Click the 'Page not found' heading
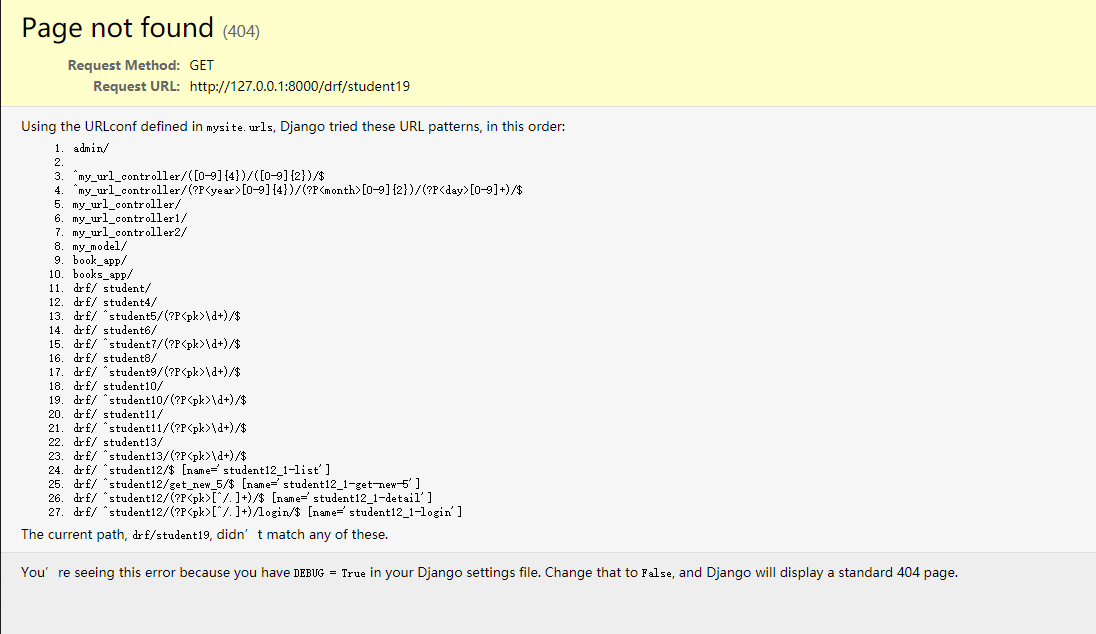 coord(117,28)
